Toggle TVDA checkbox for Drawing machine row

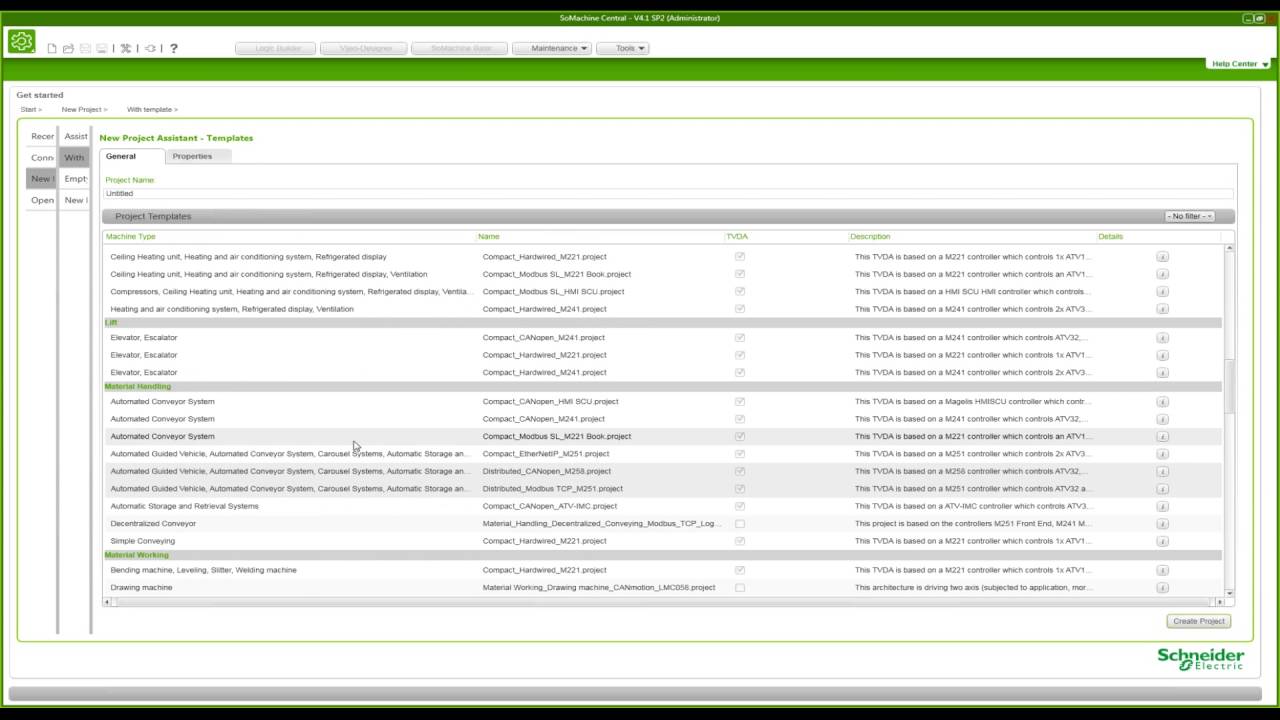pos(740,587)
